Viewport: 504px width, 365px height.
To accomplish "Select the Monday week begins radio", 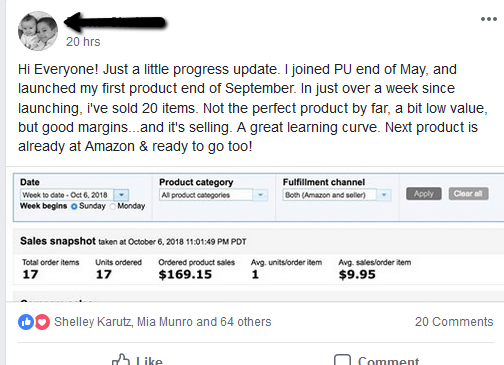I will tap(113, 206).
